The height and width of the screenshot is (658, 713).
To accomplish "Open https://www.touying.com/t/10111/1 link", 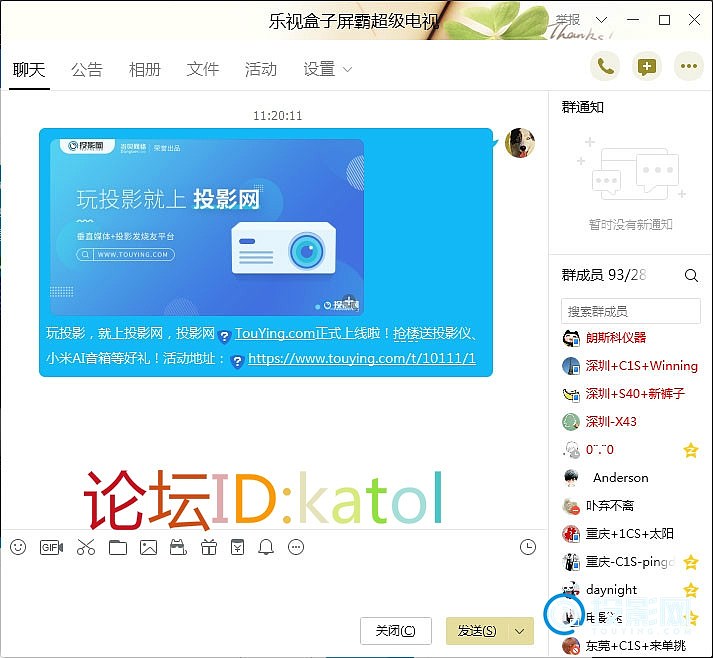I will coord(362,358).
